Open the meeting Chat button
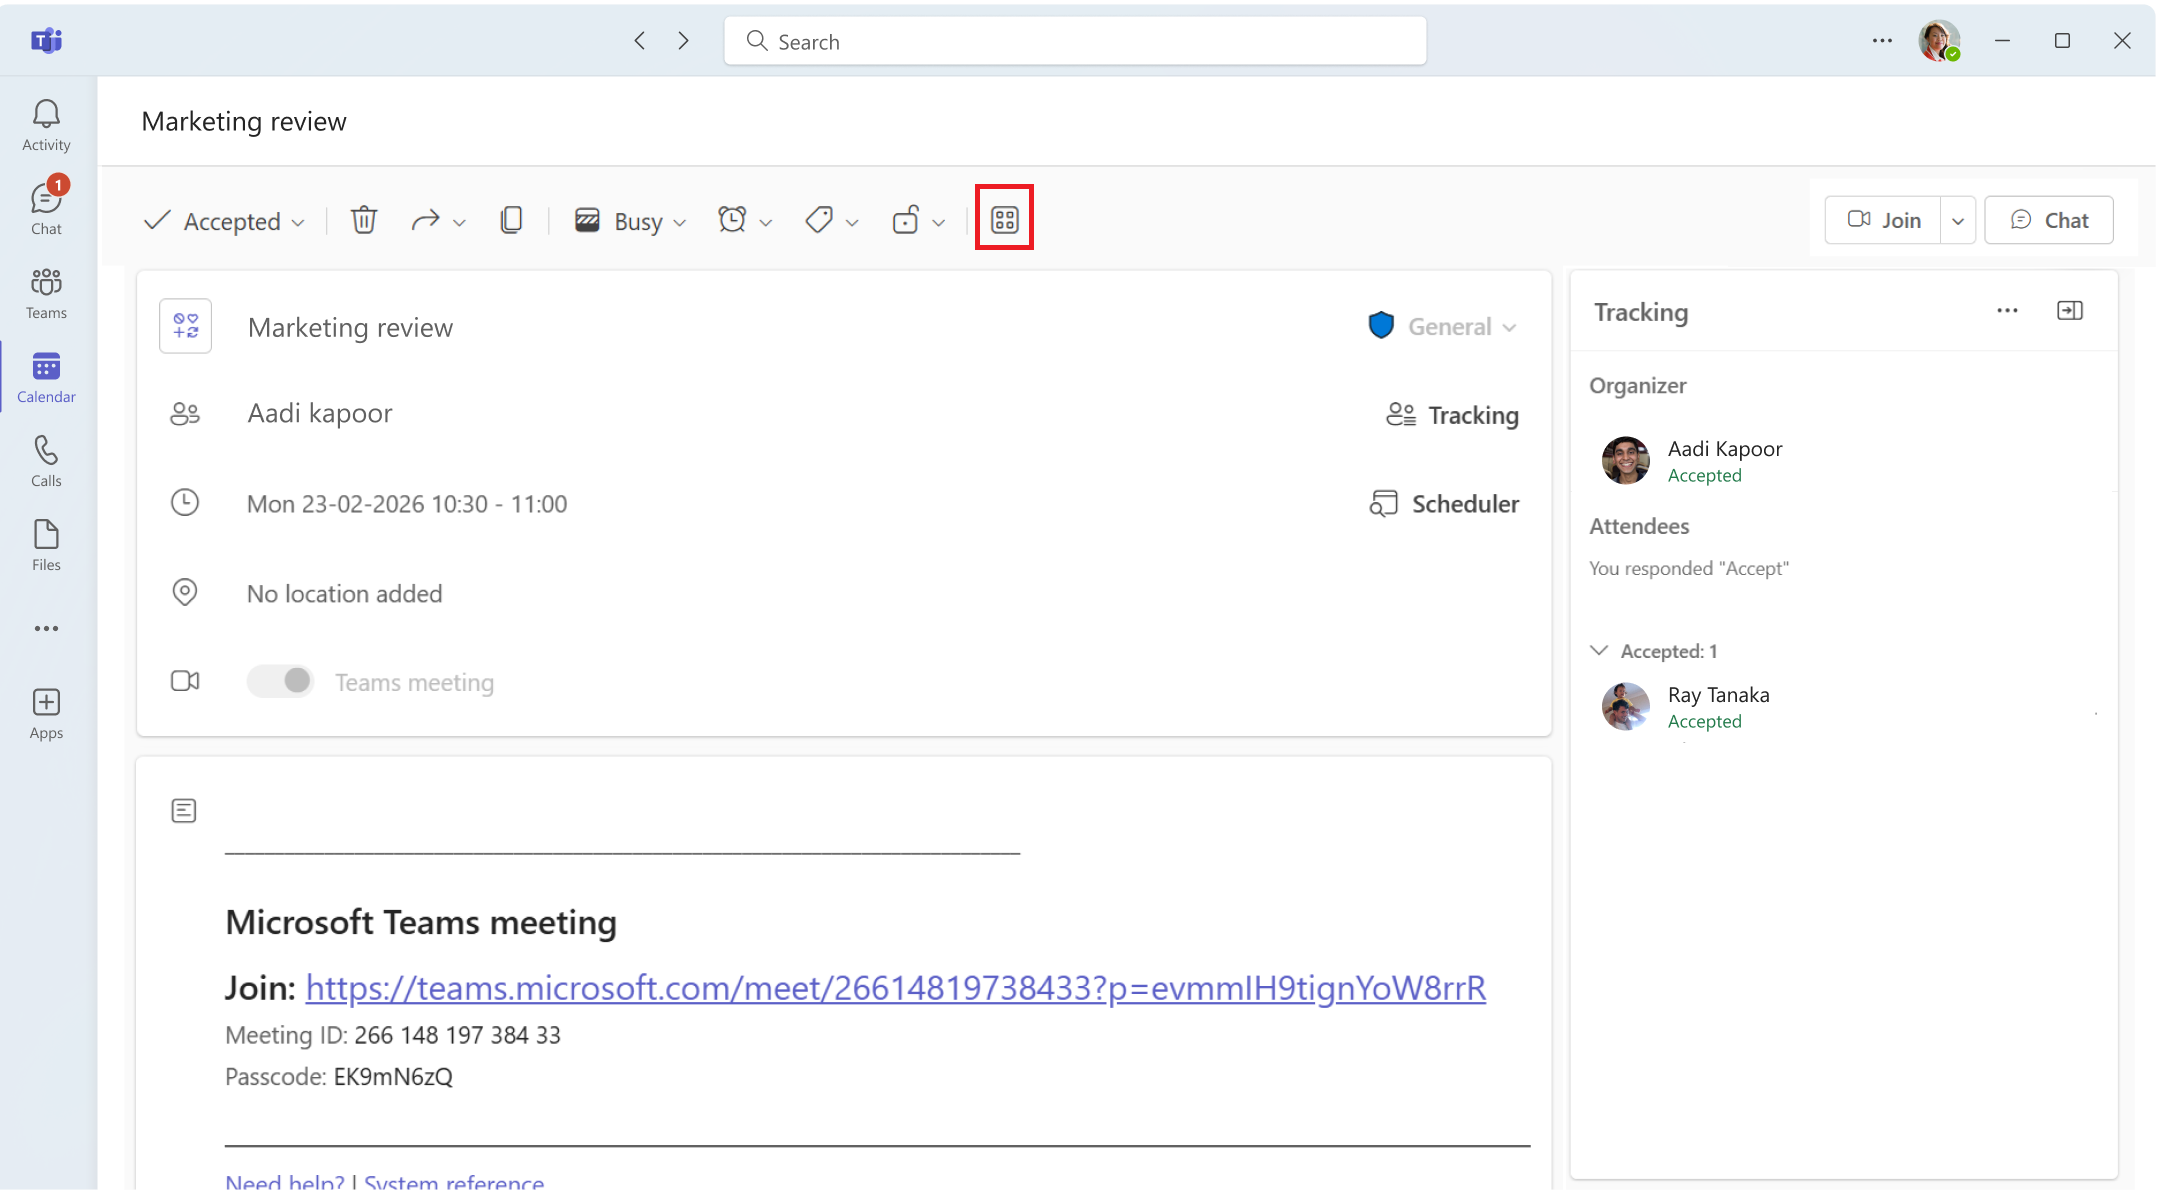 coord(2049,220)
